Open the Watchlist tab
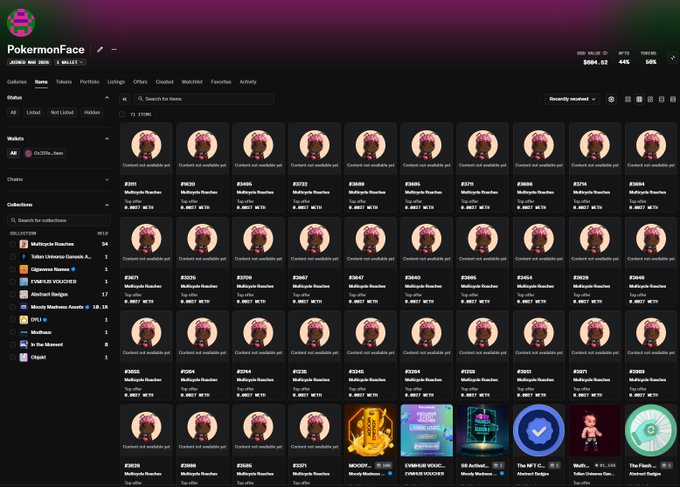 click(x=192, y=82)
